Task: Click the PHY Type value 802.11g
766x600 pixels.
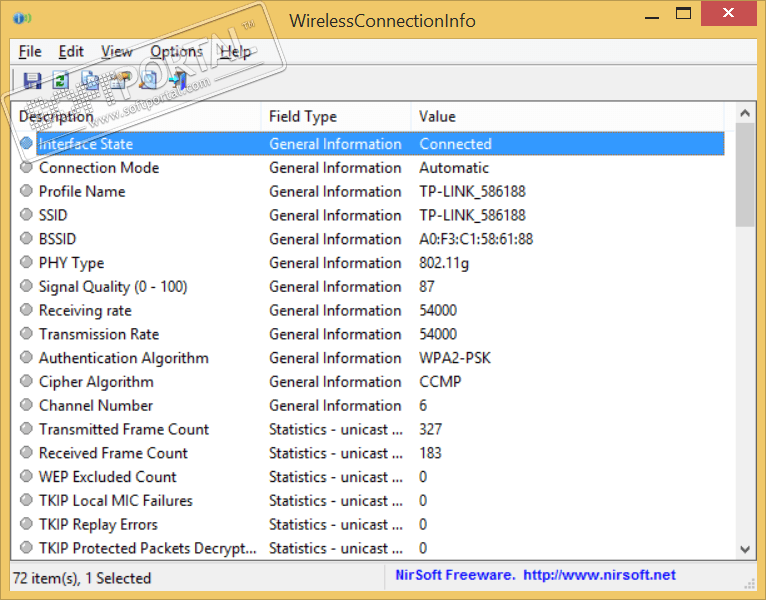Action: [x=444, y=263]
